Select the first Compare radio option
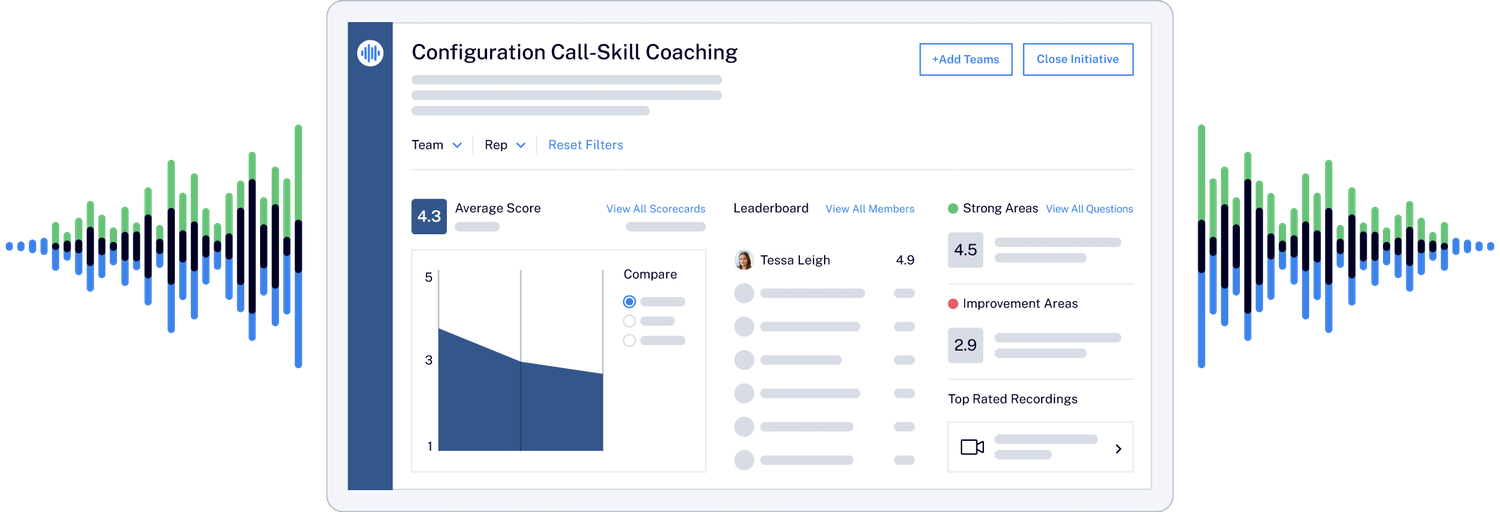Image resolution: width=1500 pixels, height=512 pixels. pos(629,301)
